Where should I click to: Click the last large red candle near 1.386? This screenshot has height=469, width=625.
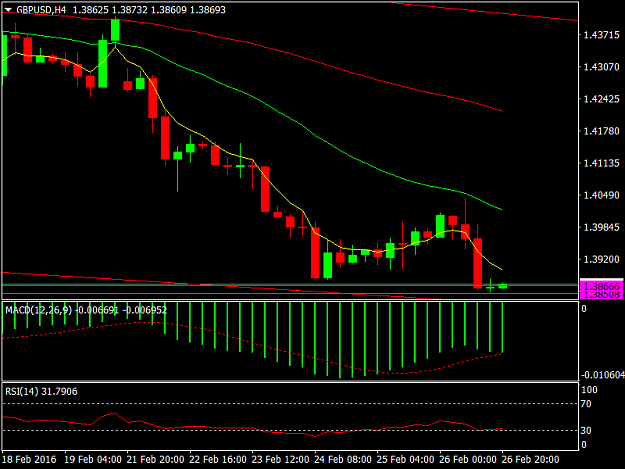478,263
